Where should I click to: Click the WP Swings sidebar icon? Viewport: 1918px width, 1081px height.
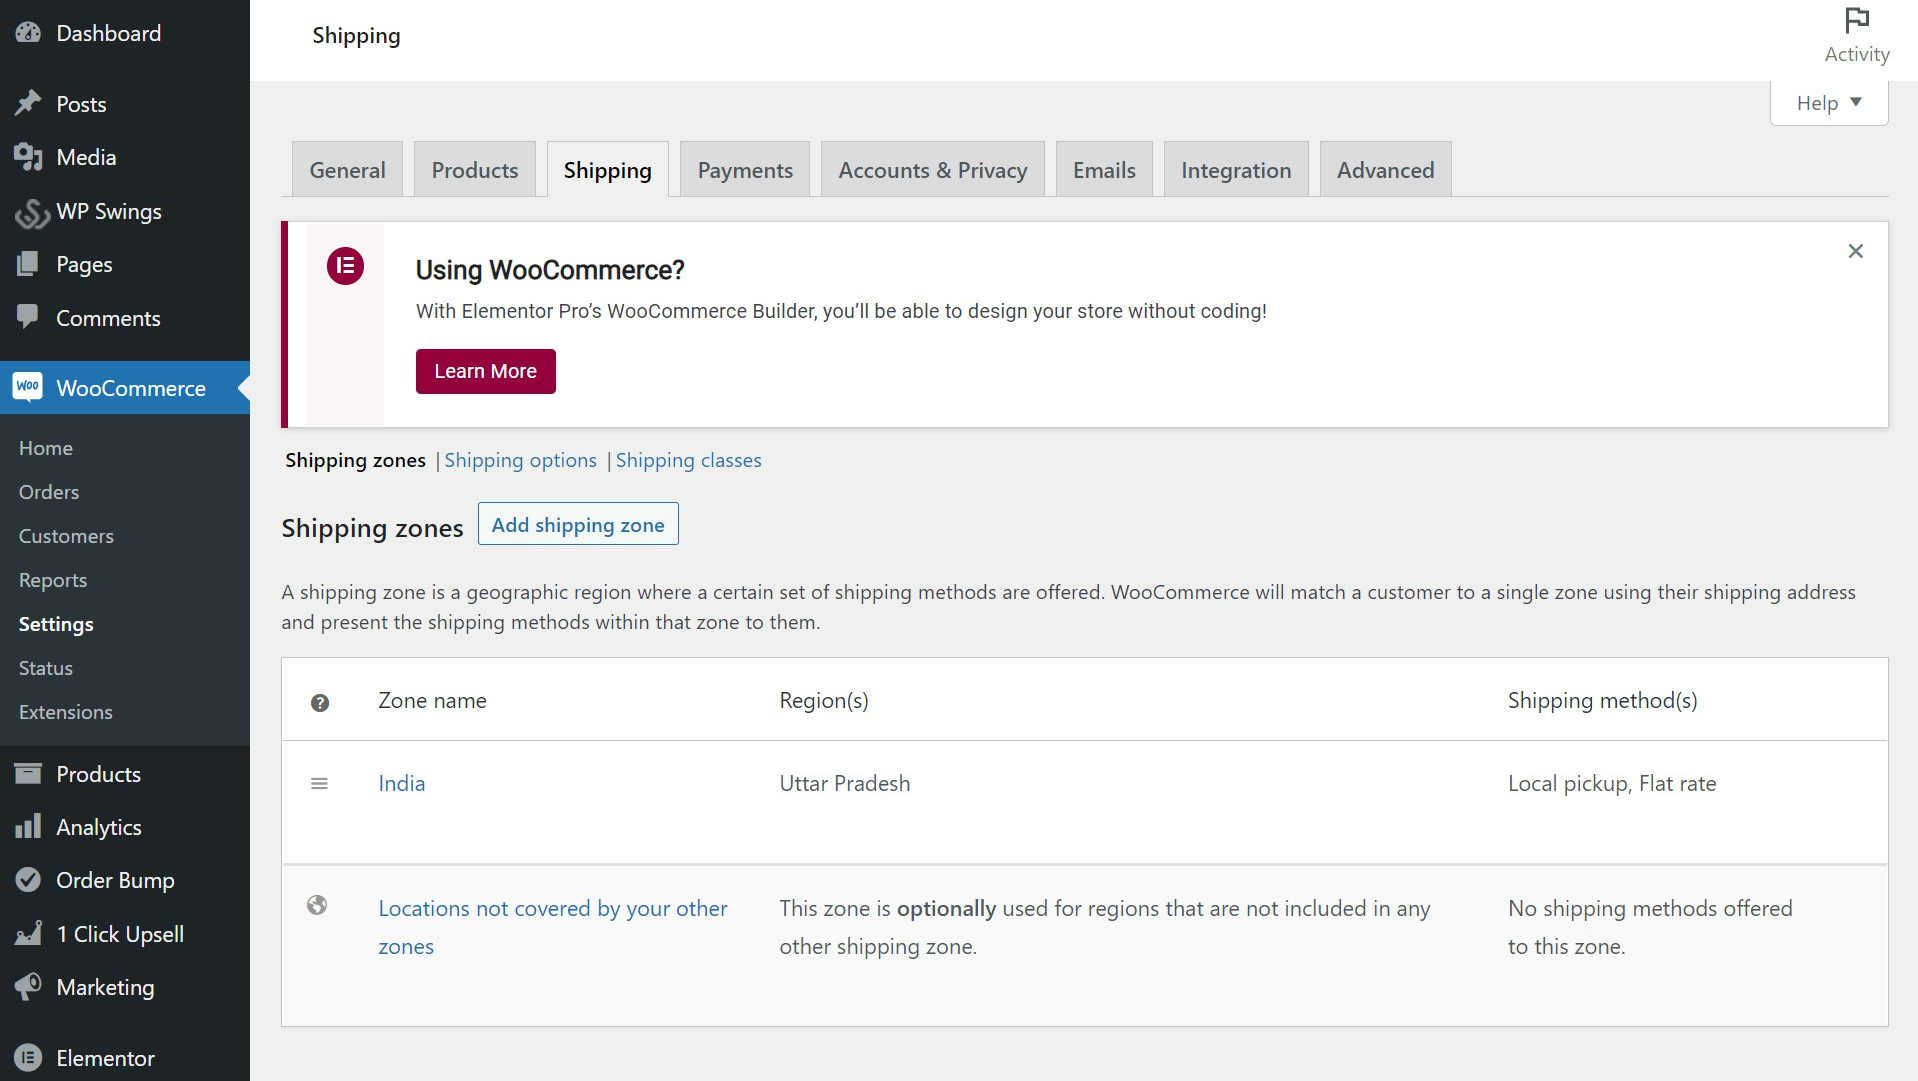pos(30,212)
